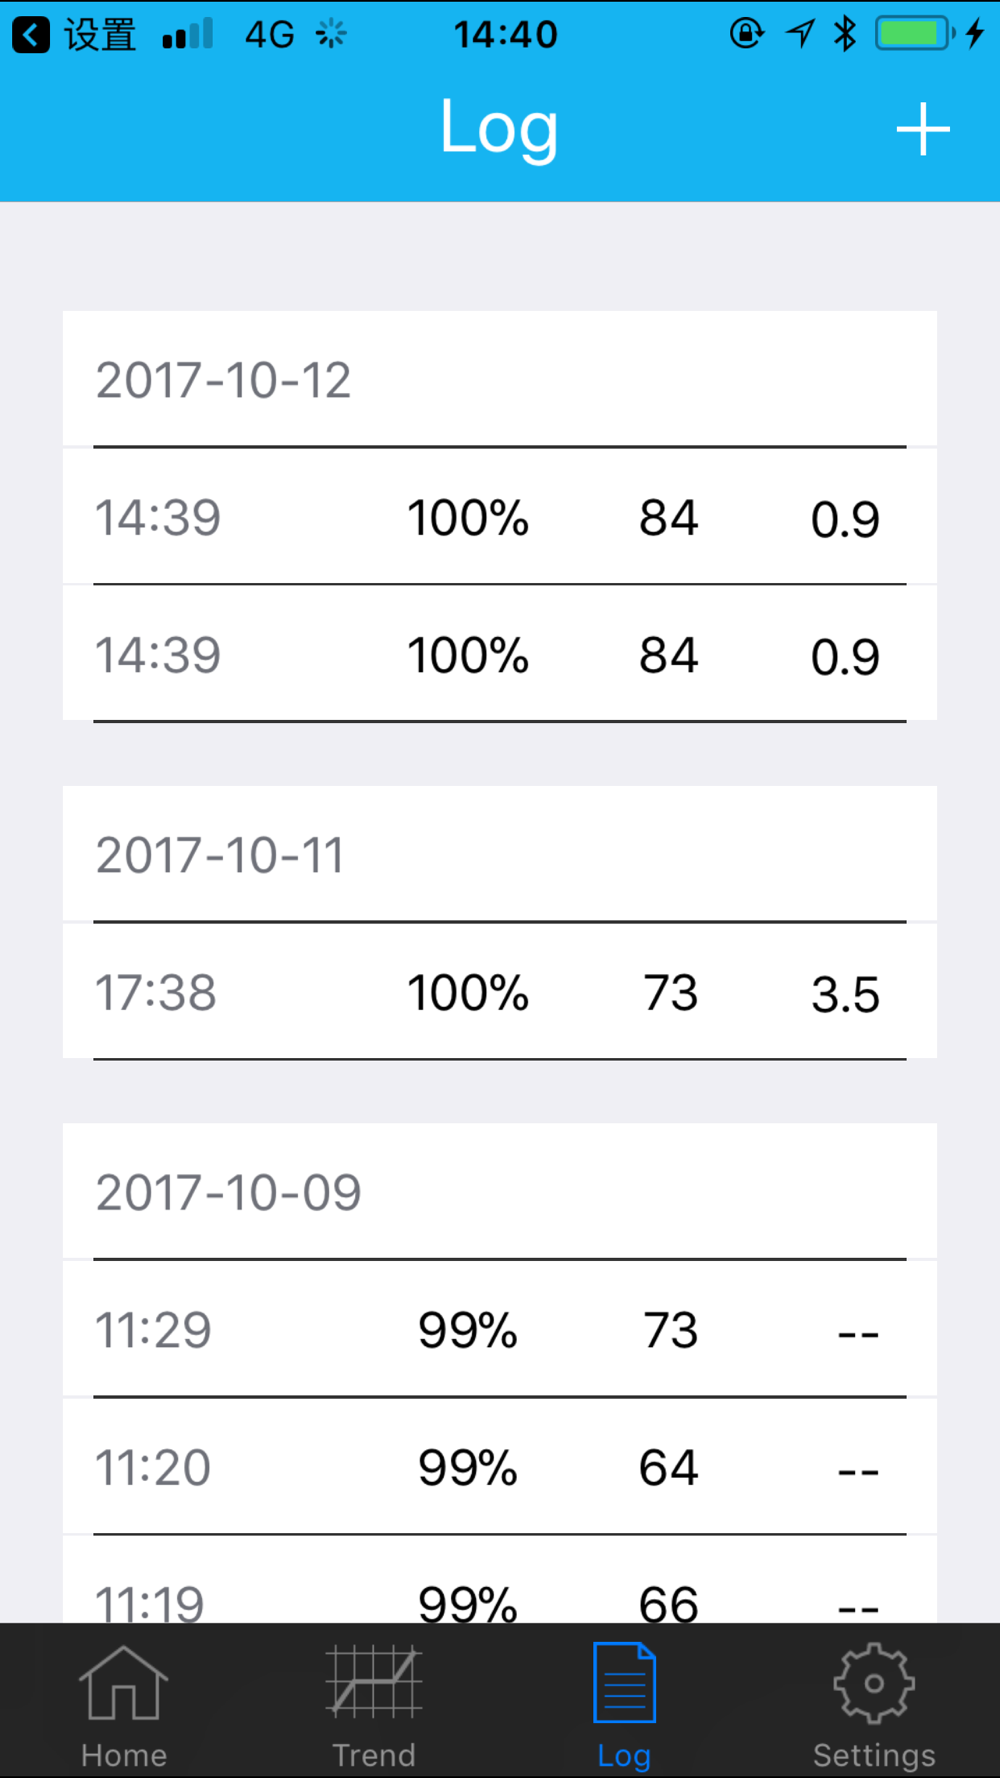Open the Settings gear icon
Viewport: 1000px width, 1778px height.
tap(874, 1683)
